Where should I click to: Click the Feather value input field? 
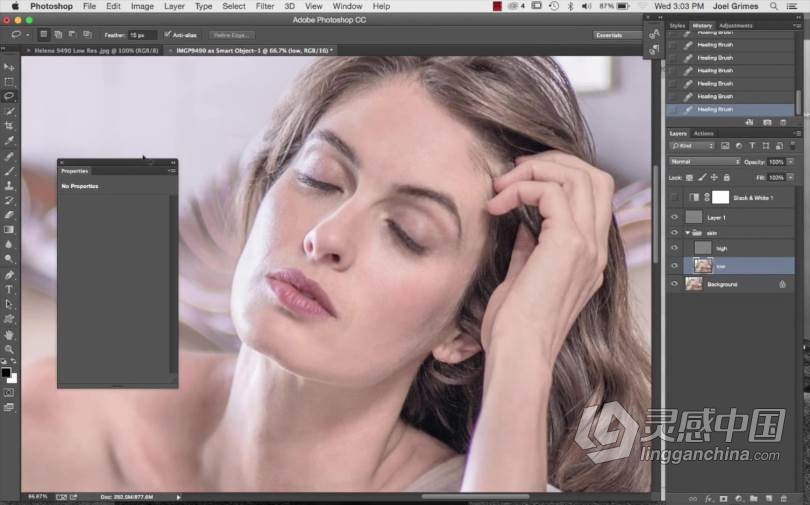142,35
